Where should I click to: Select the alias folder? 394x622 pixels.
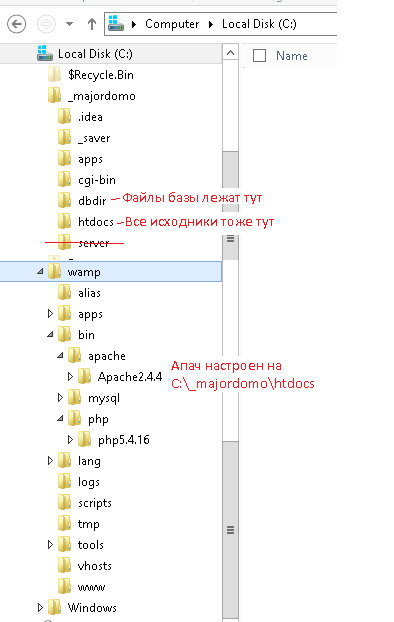(x=89, y=293)
